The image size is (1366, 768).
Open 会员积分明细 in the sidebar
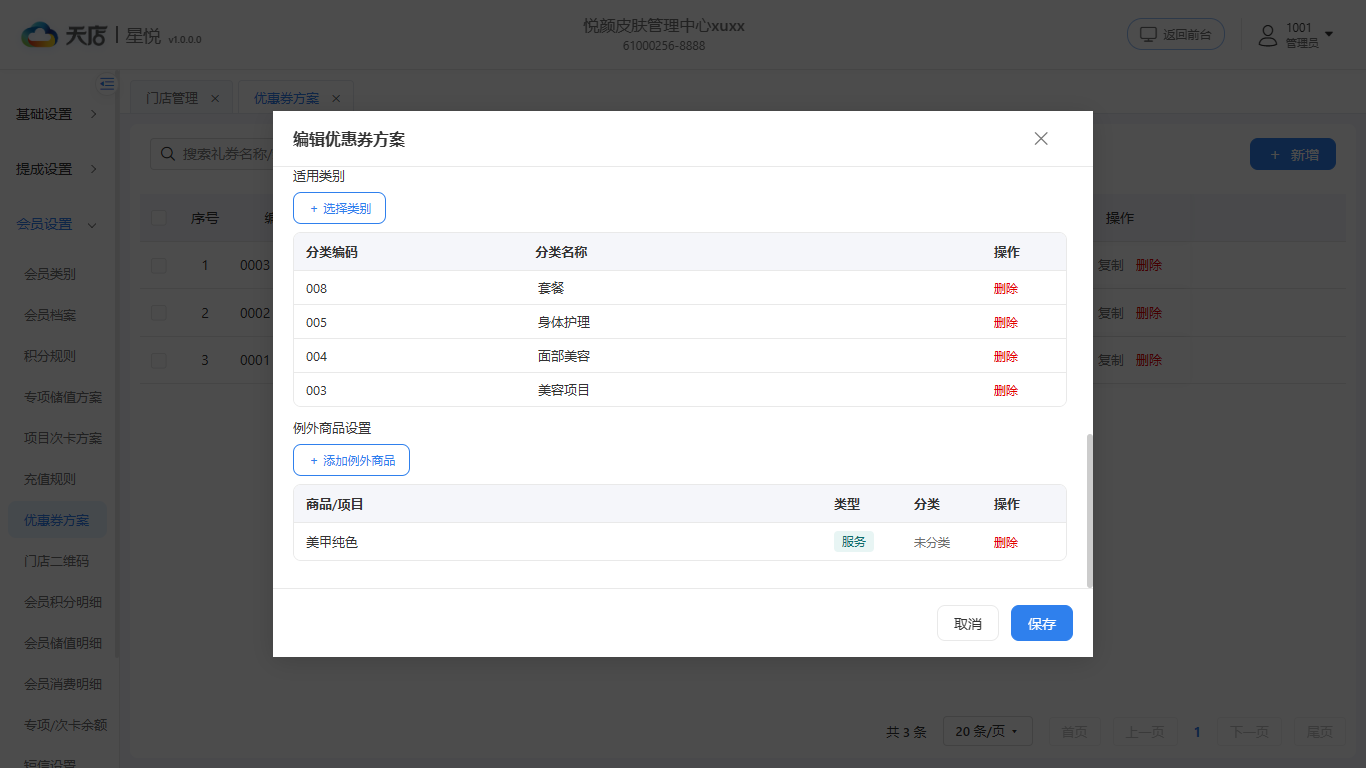click(x=63, y=602)
